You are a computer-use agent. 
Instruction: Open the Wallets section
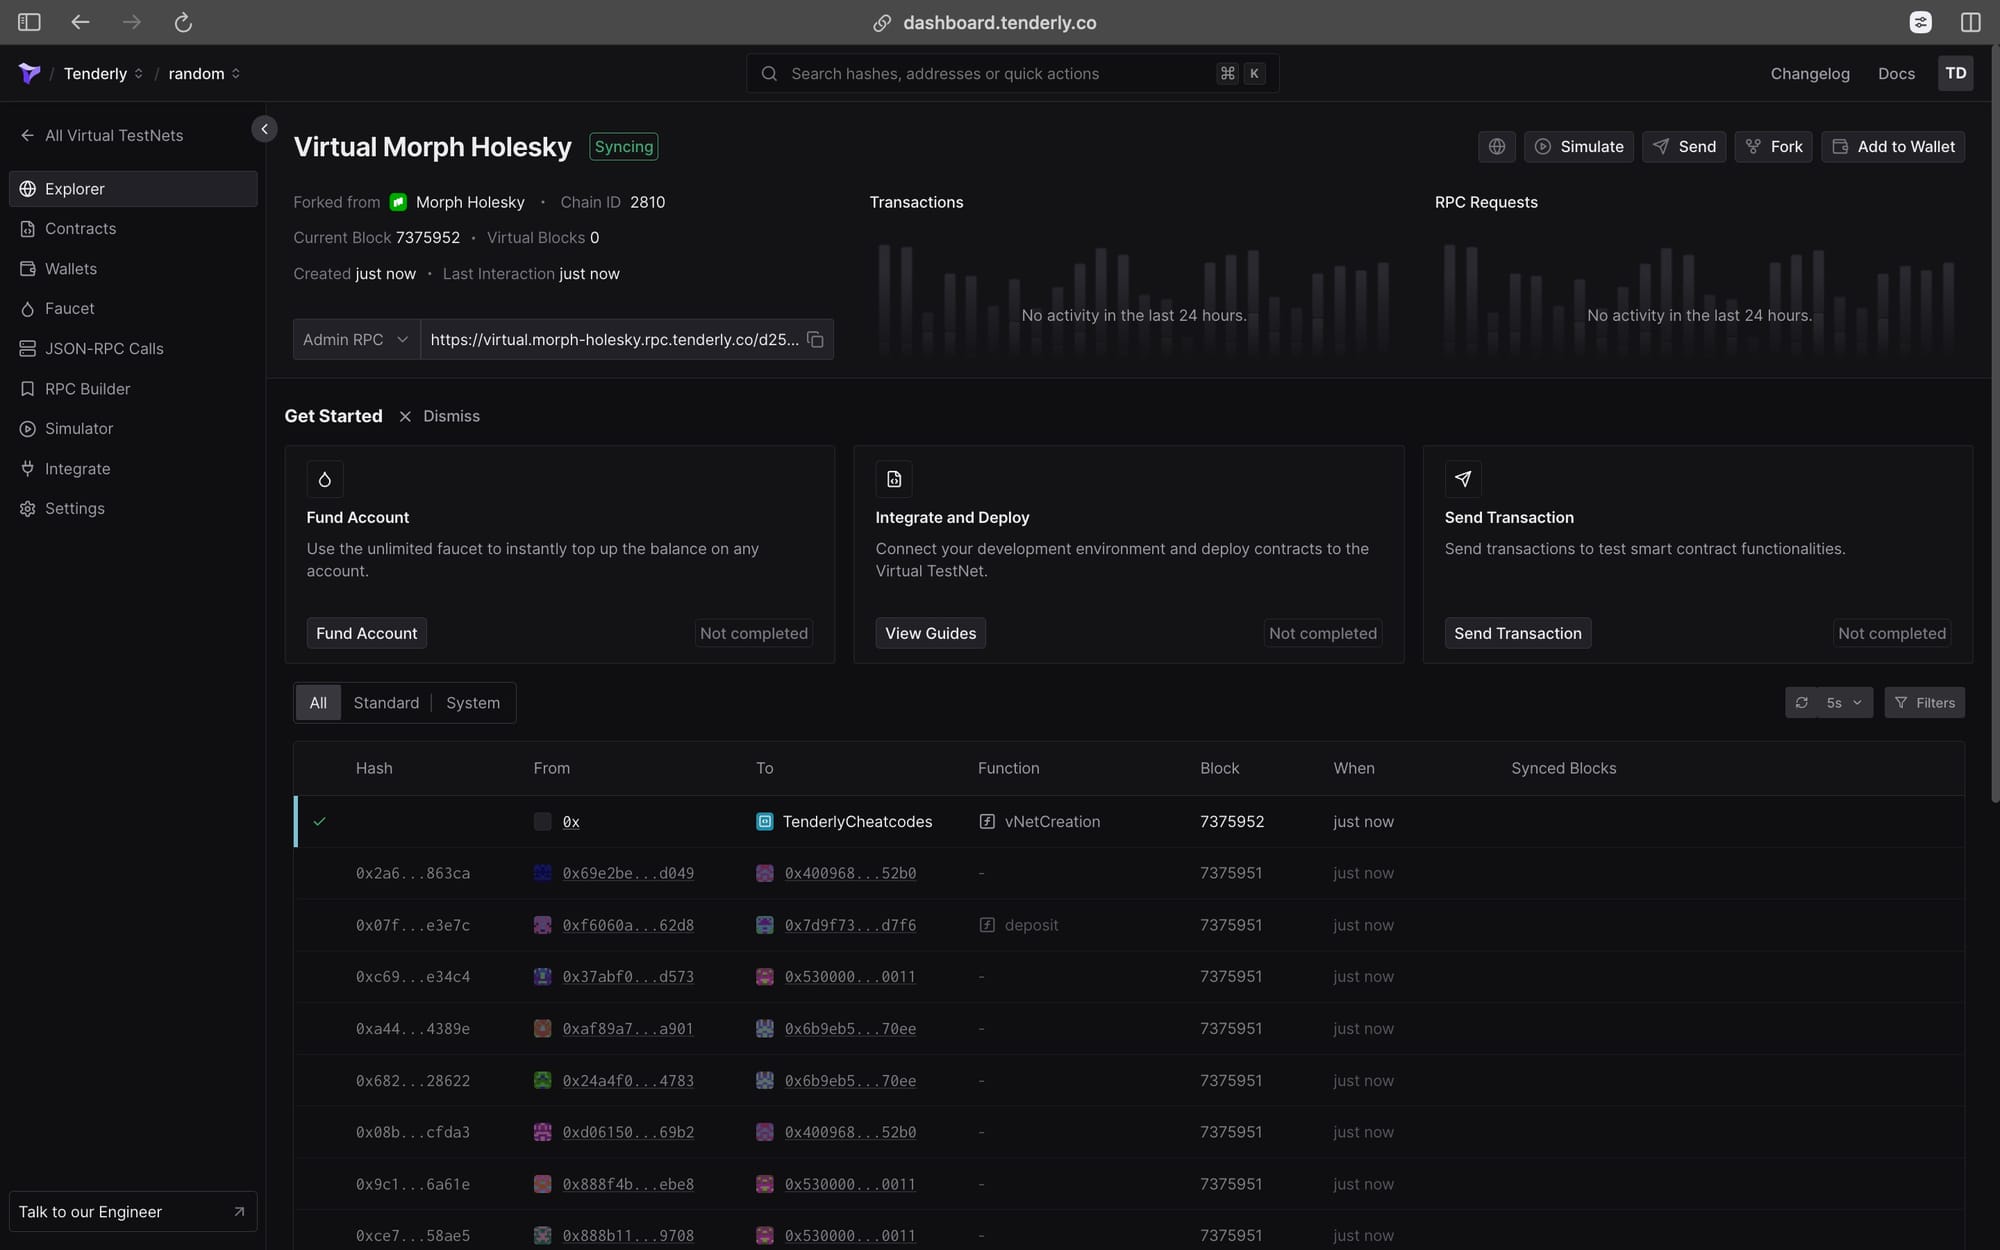pos(70,268)
